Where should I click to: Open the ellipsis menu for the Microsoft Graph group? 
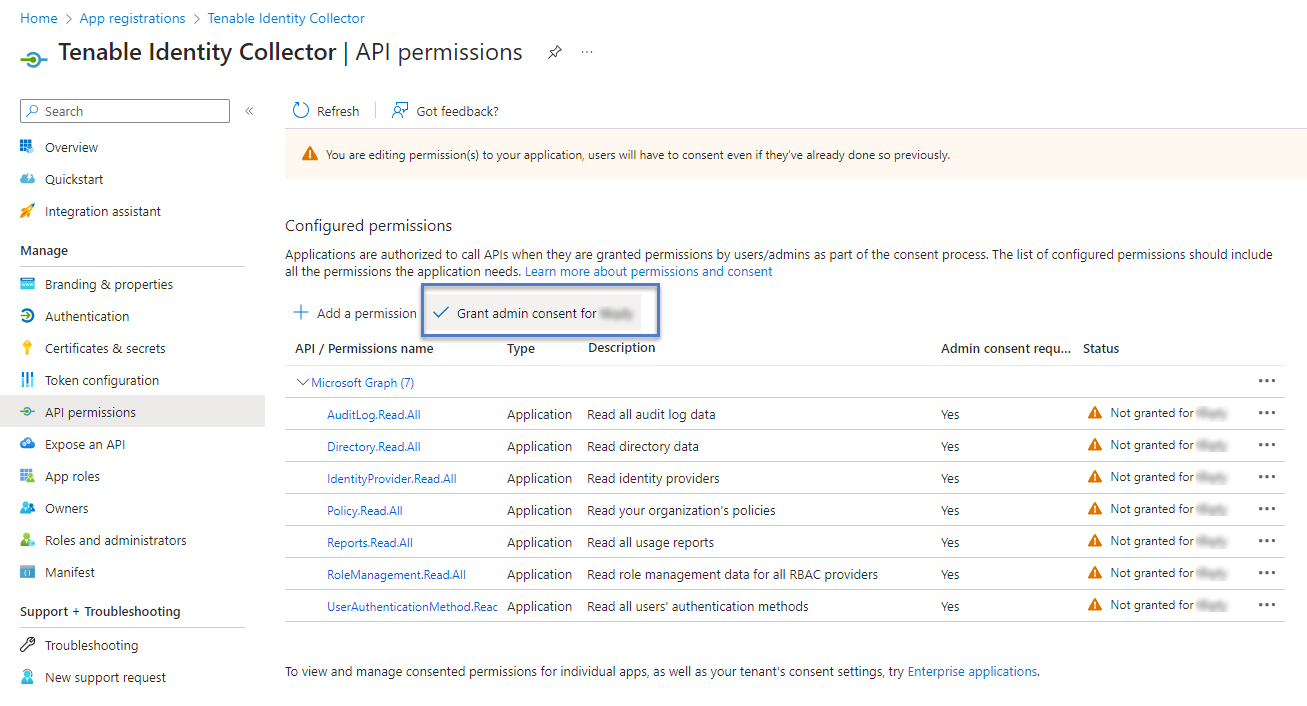pos(1267,381)
